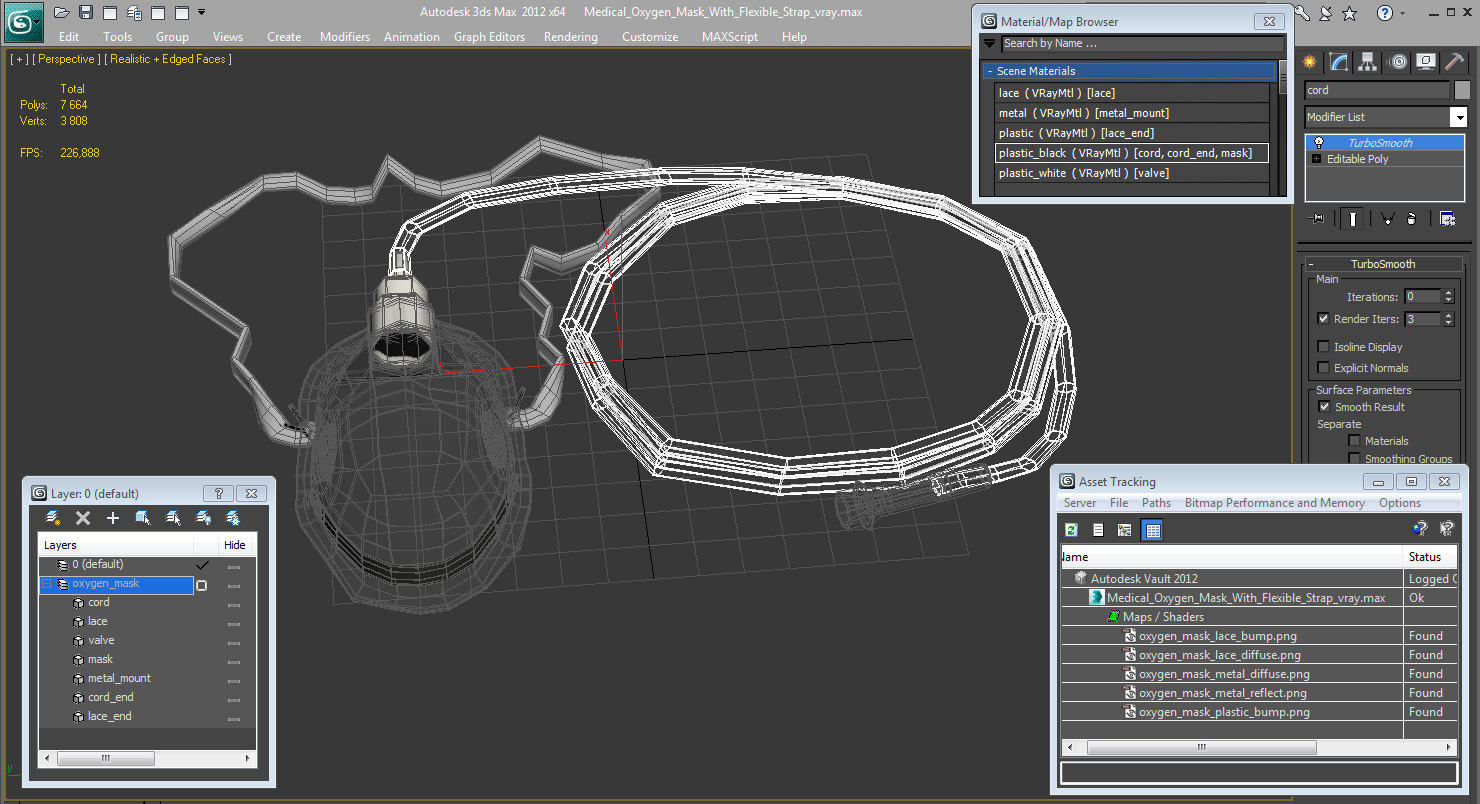Open Asset Tracking Paths menu
The height and width of the screenshot is (804, 1480).
(x=1156, y=503)
